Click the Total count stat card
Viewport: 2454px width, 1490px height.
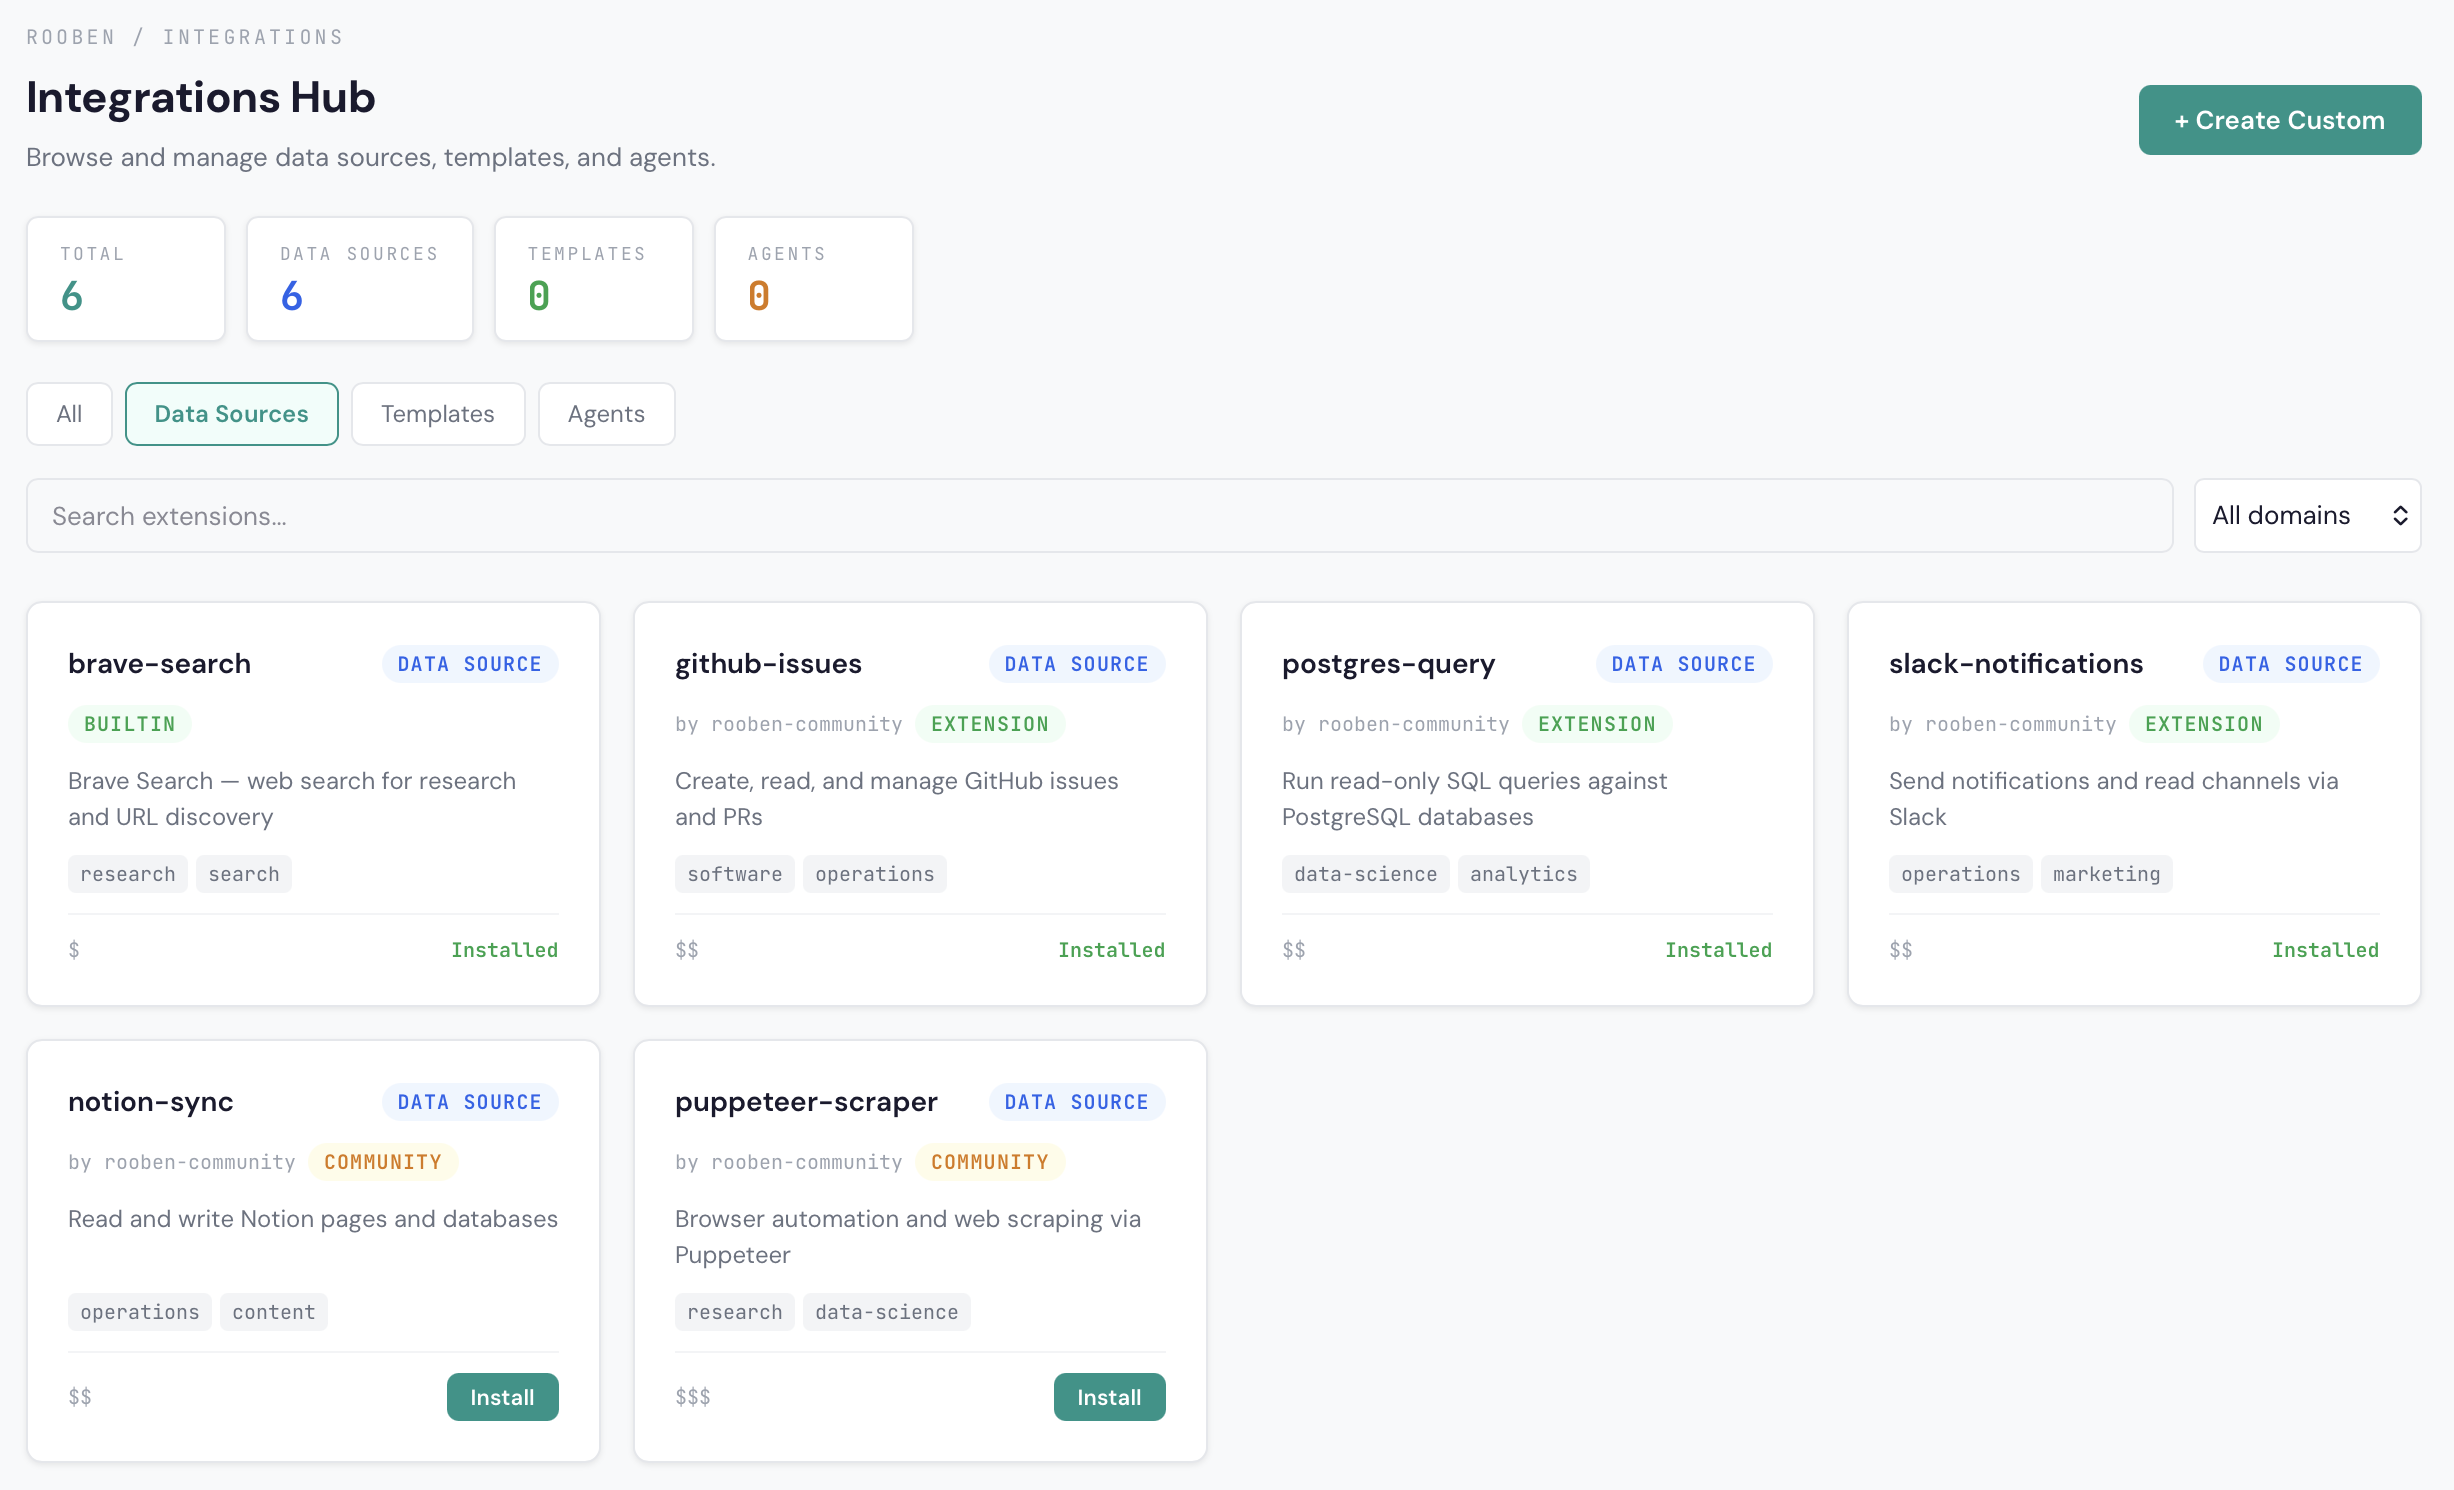(x=126, y=279)
